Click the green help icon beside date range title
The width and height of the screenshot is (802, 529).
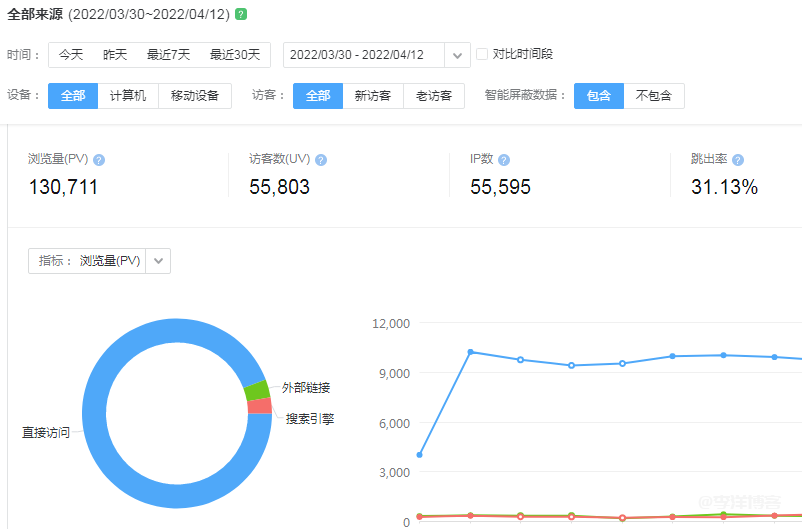point(241,14)
